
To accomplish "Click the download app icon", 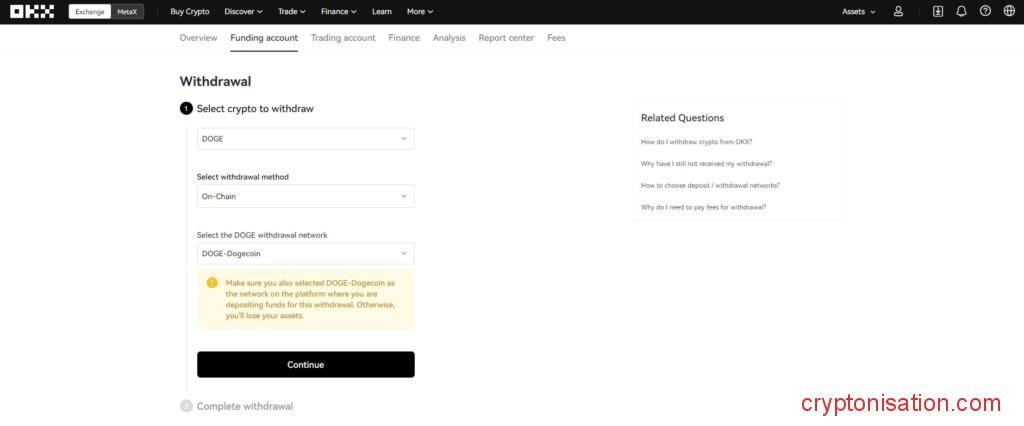I will coord(938,12).
